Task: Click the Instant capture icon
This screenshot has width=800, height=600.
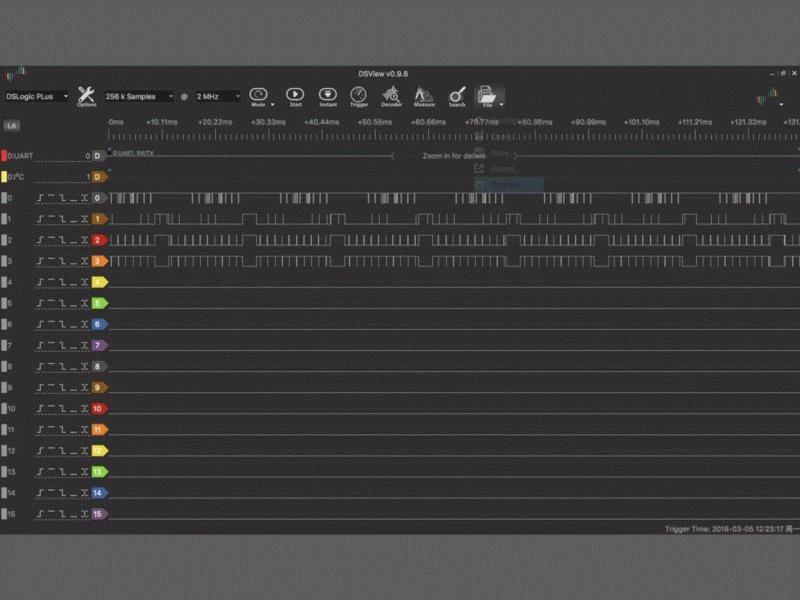Action: click(x=327, y=95)
